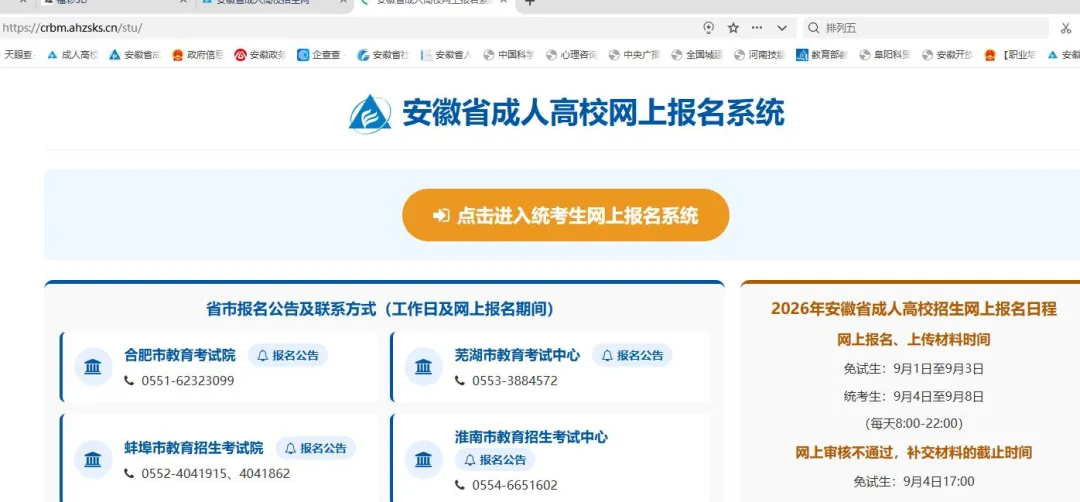Open the 河南技能 bookmark

(759, 55)
